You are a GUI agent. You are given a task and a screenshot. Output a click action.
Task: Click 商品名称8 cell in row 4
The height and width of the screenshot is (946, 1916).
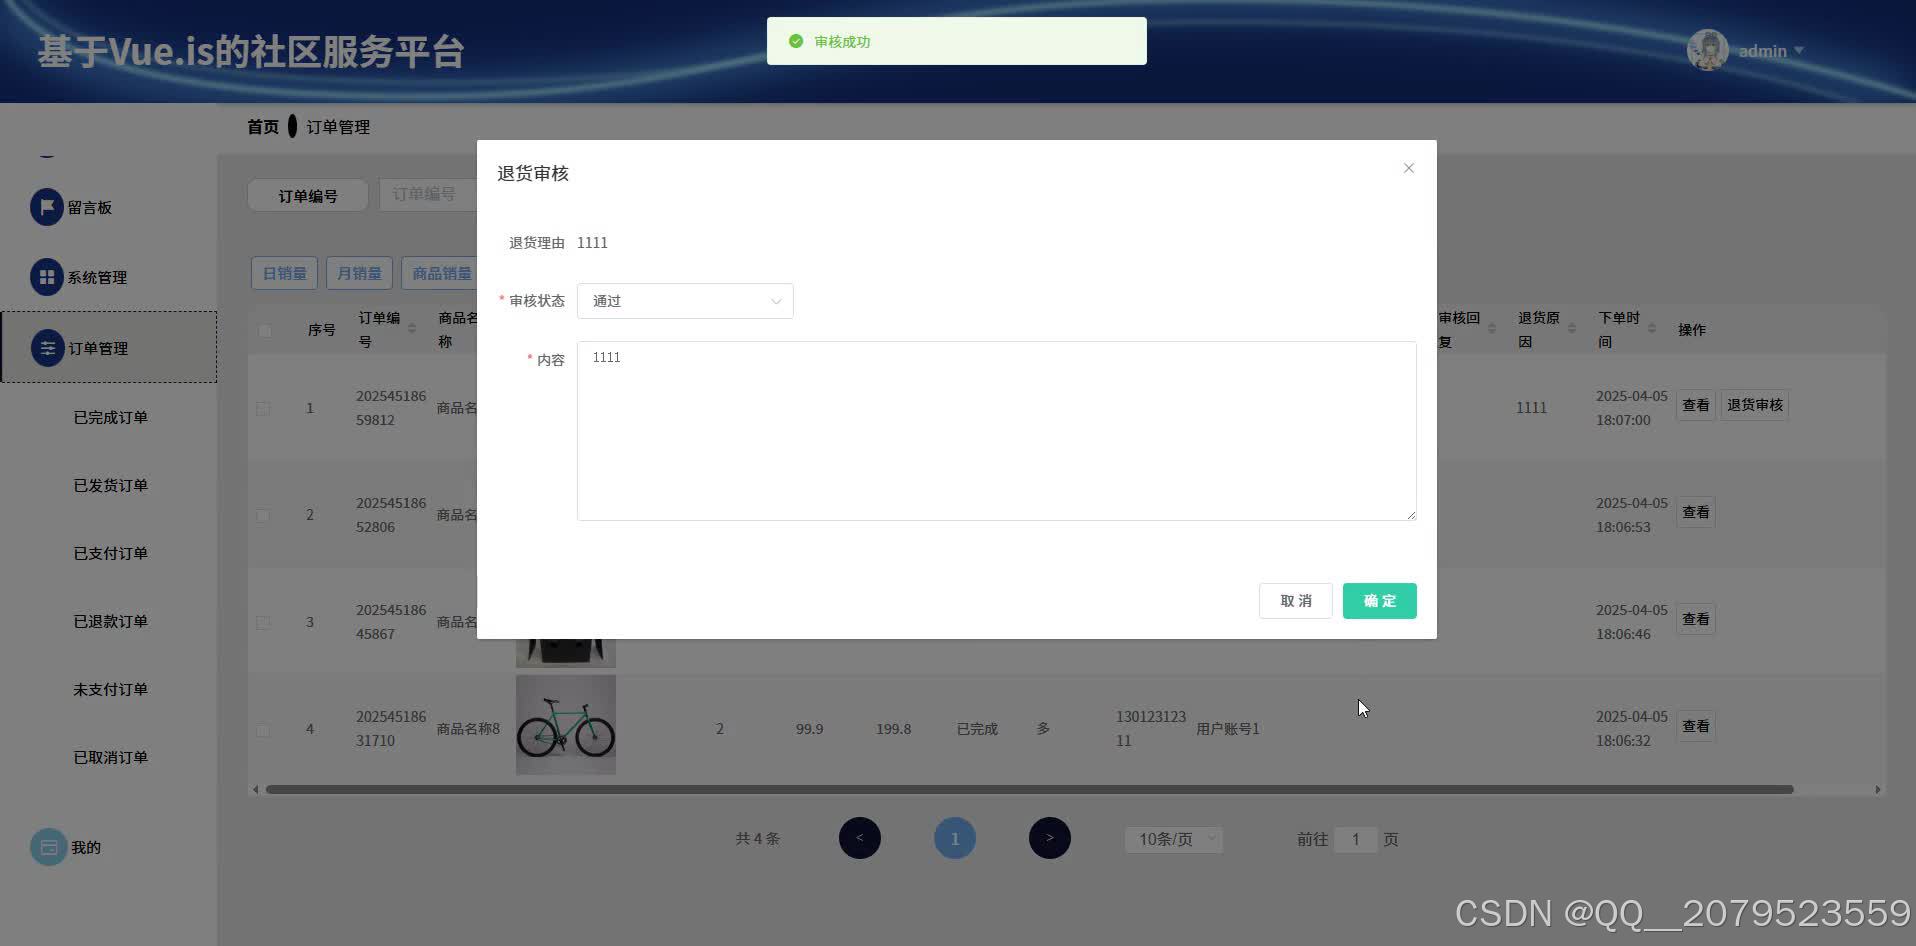point(468,729)
